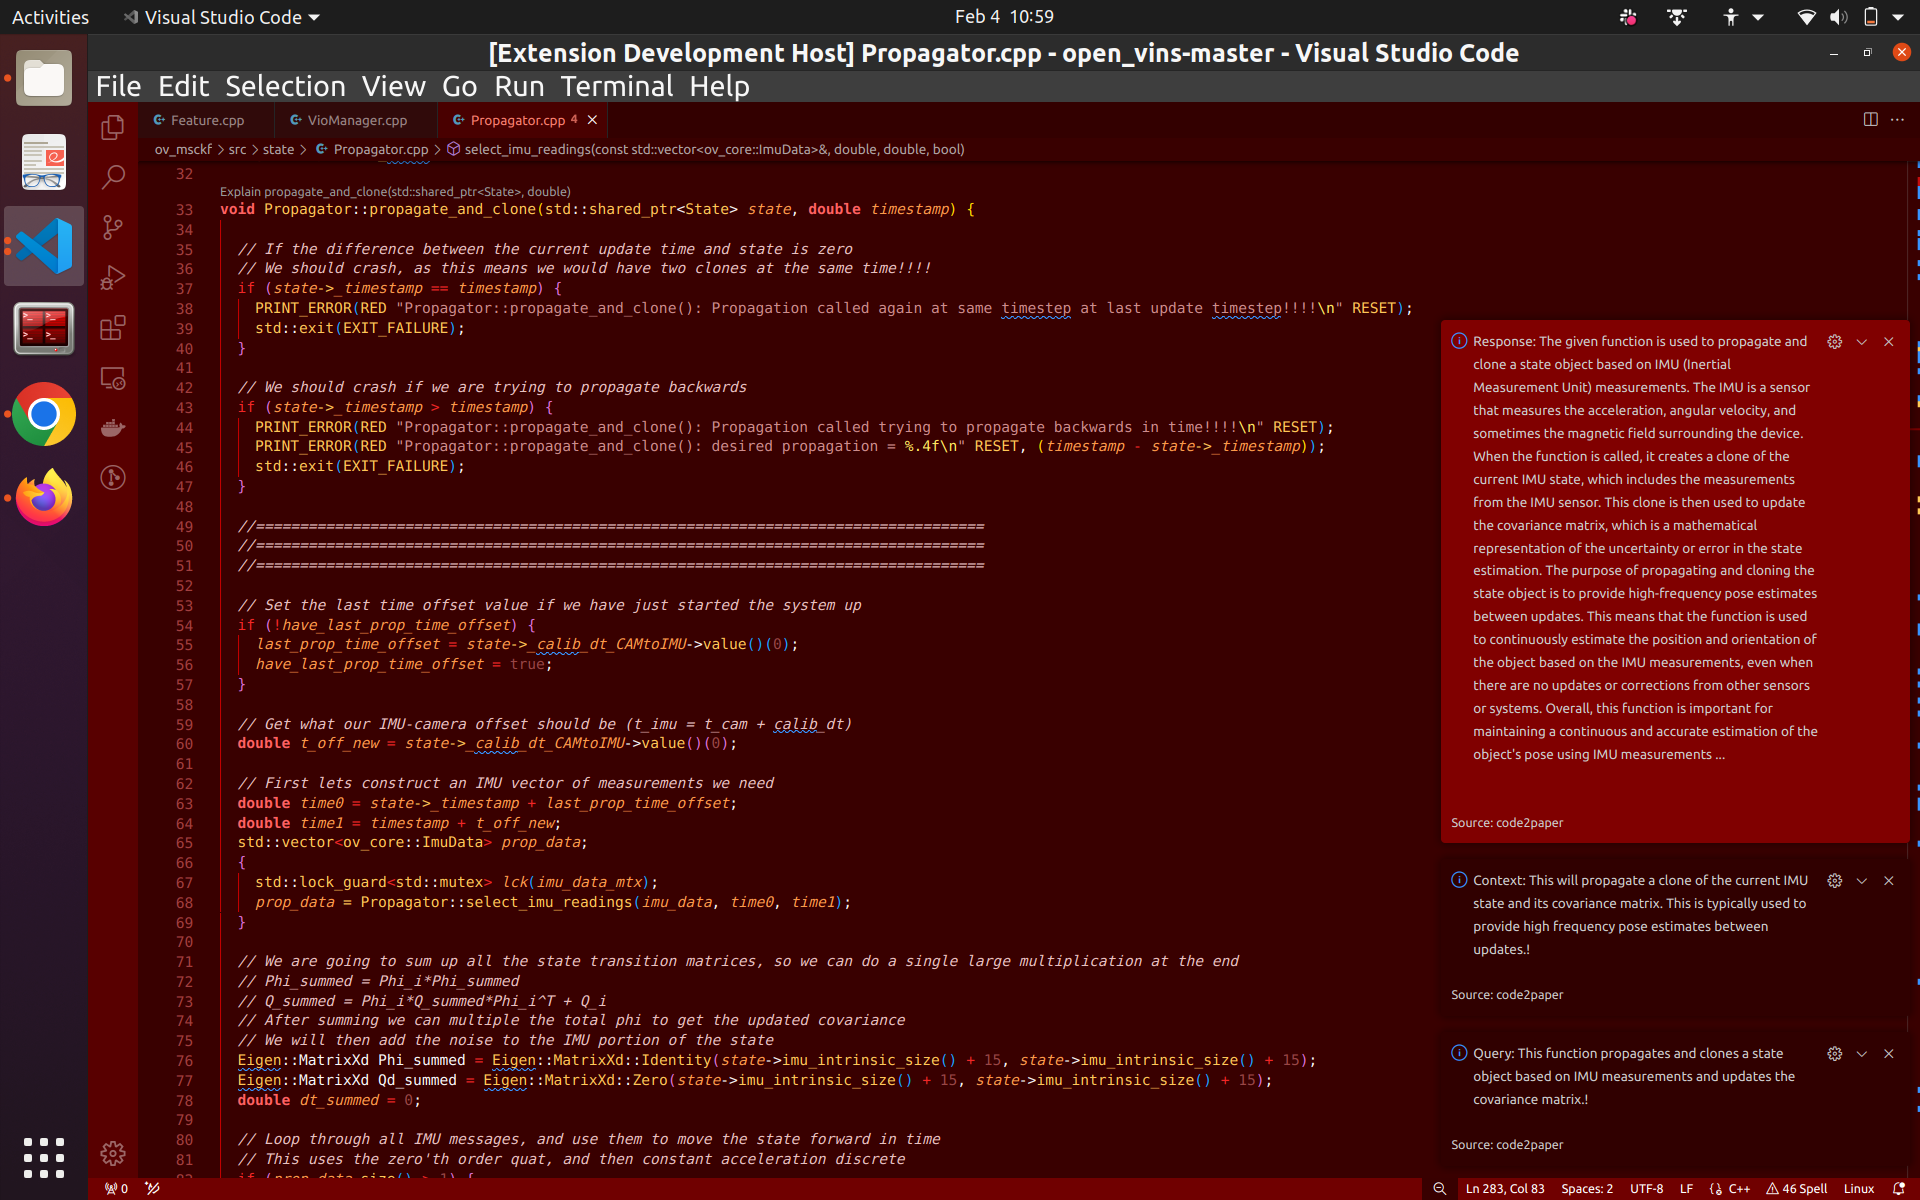The image size is (1920, 1200).
Task: Open the Docker view icon
Action: click(113, 428)
